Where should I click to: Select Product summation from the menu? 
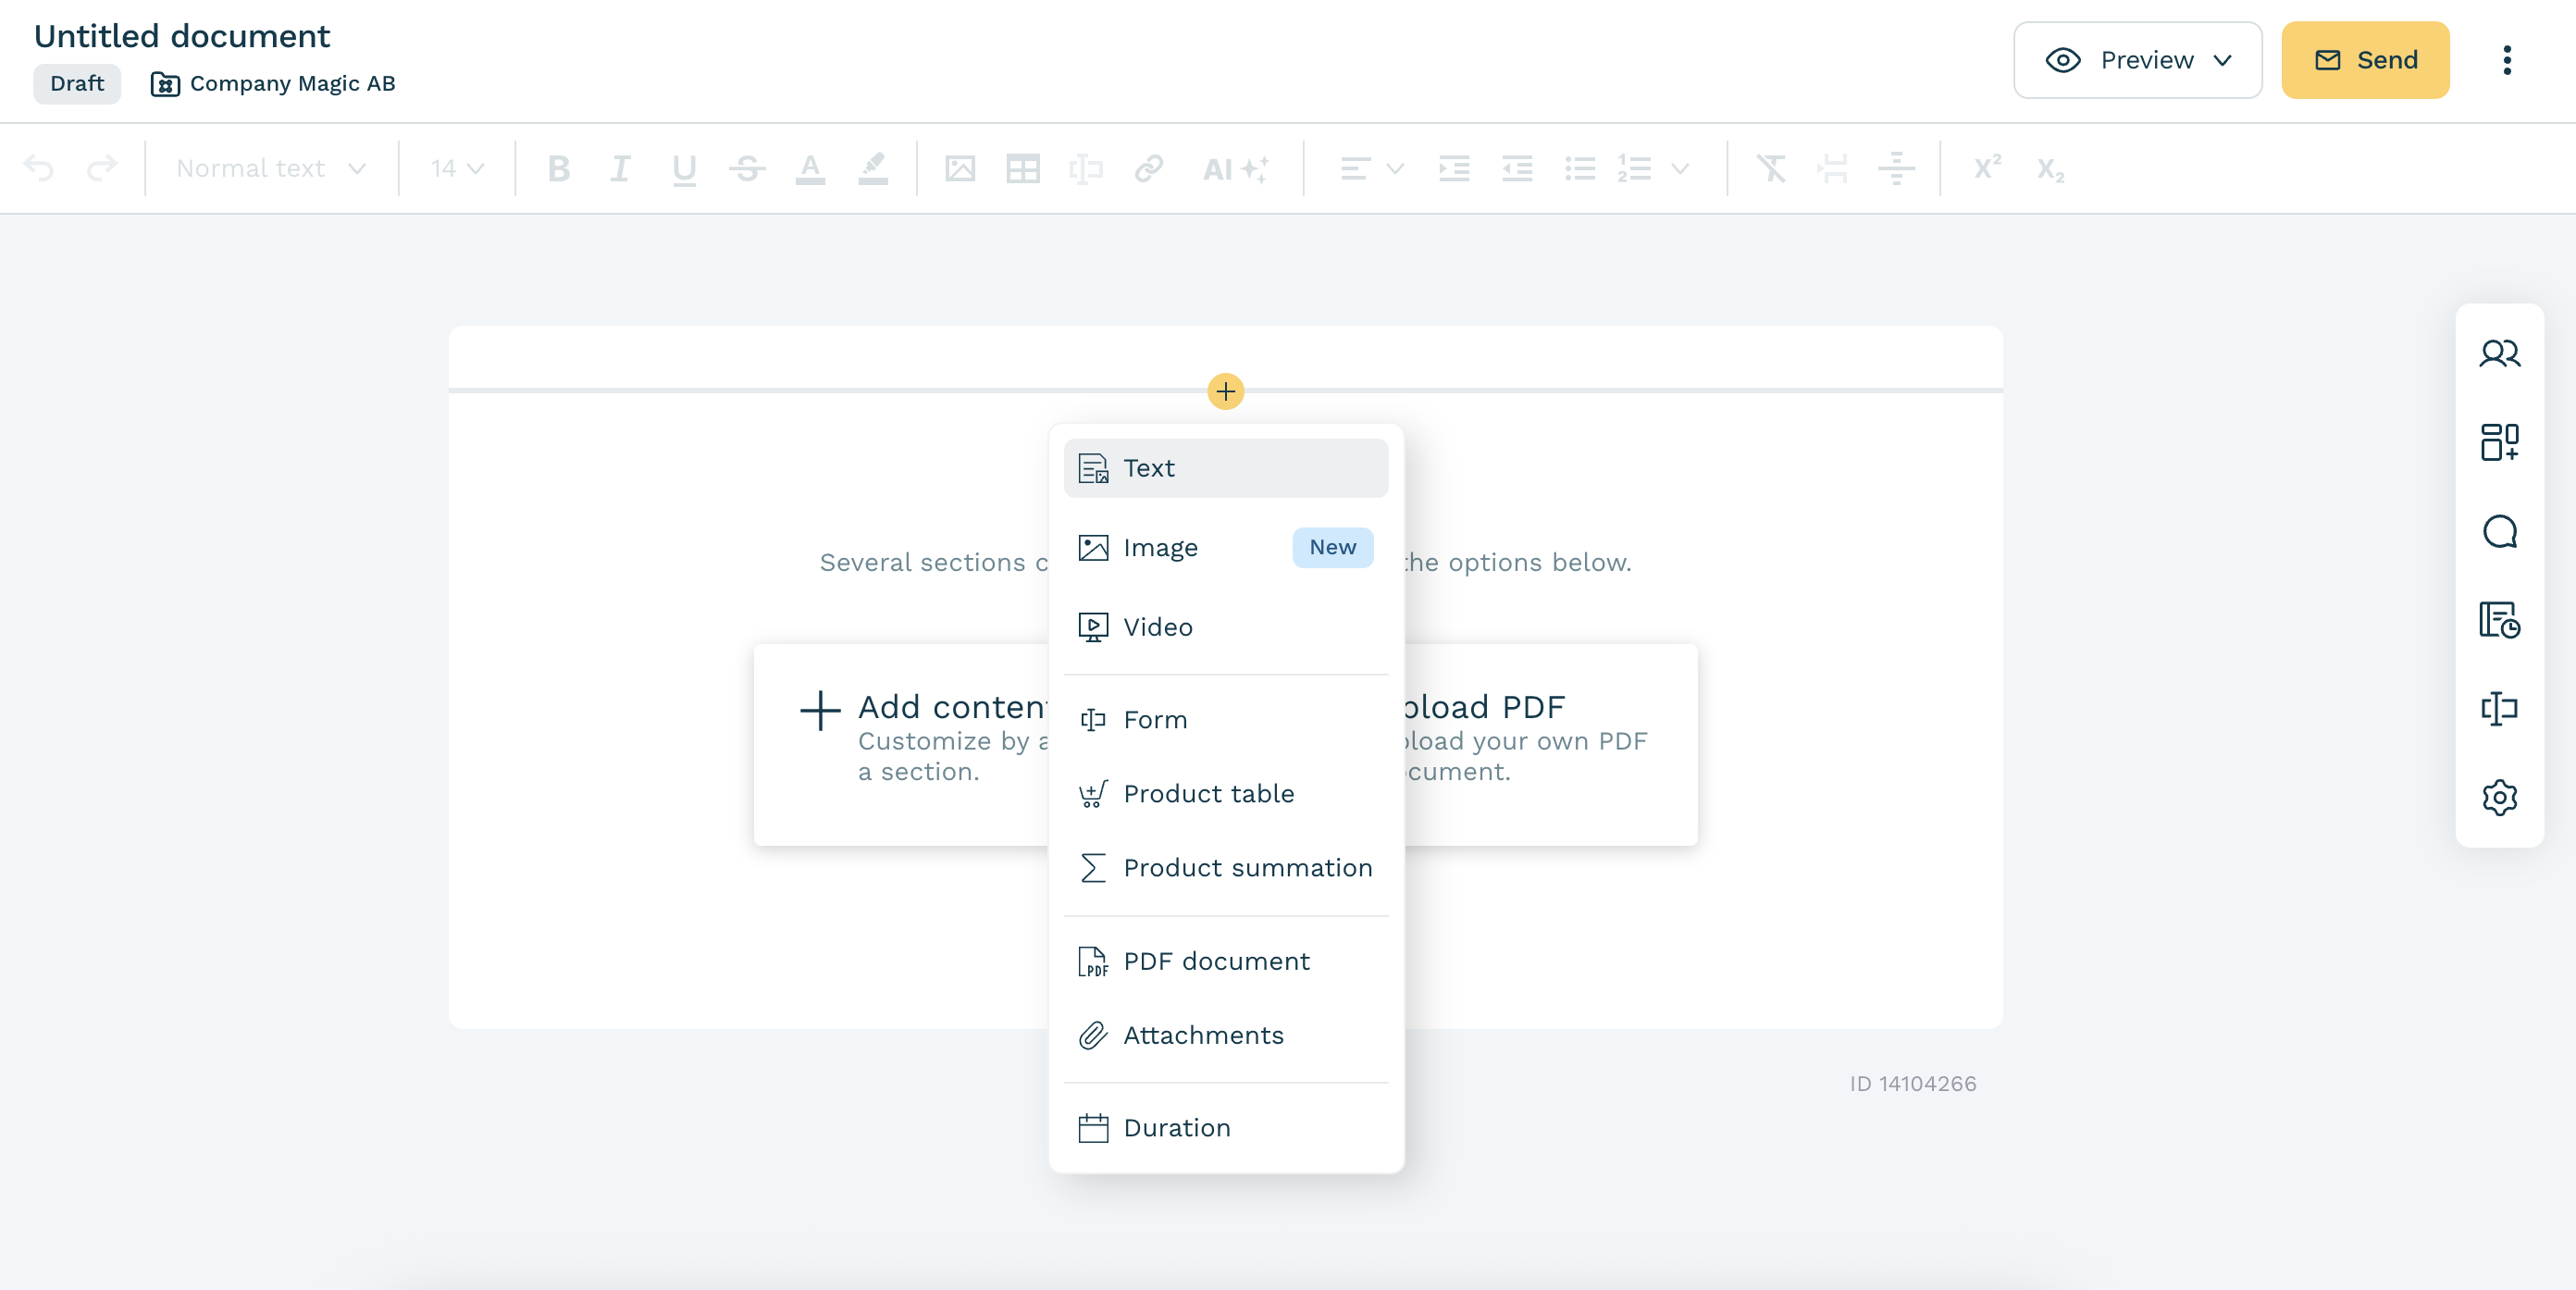pos(1226,868)
